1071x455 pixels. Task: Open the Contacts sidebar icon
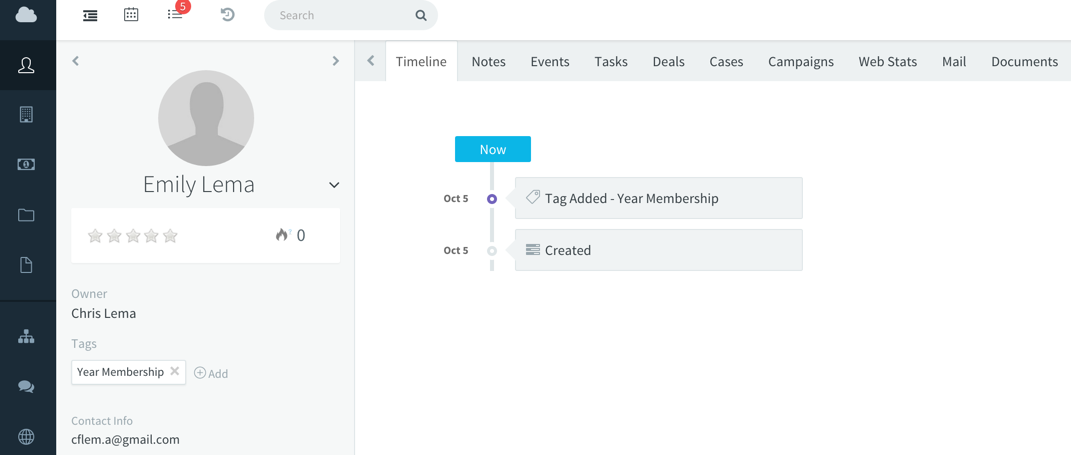[x=26, y=66]
